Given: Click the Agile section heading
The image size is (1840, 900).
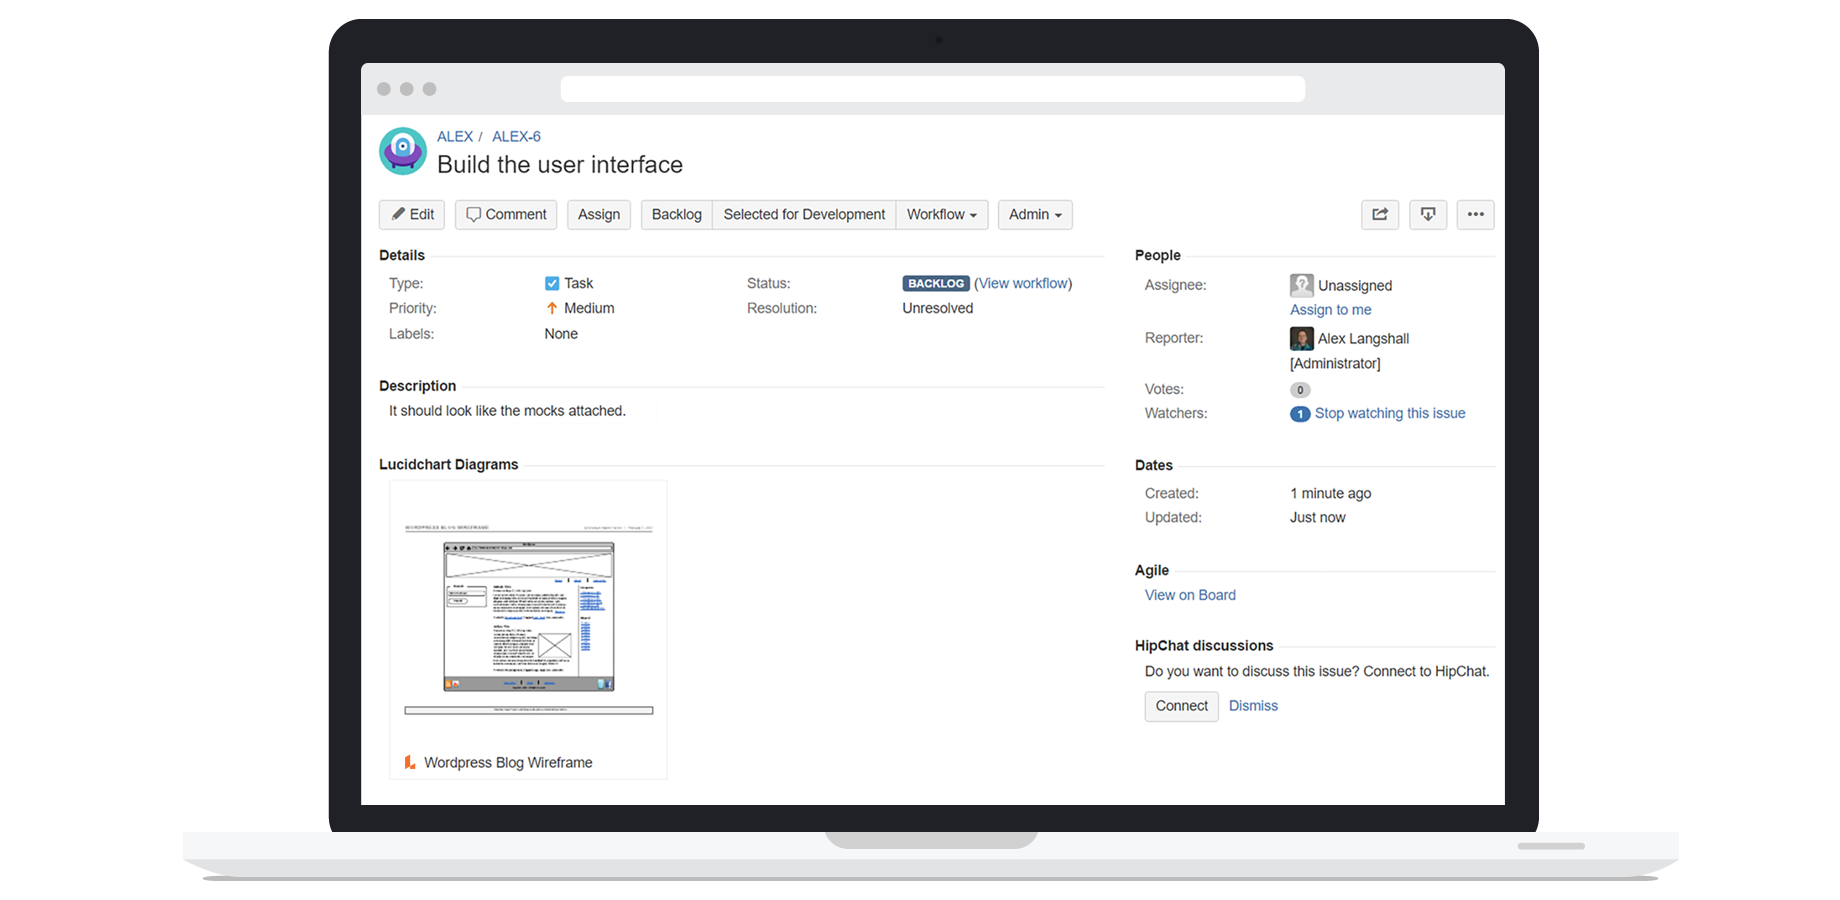Looking at the screenshot, I should click(1152, 570).
